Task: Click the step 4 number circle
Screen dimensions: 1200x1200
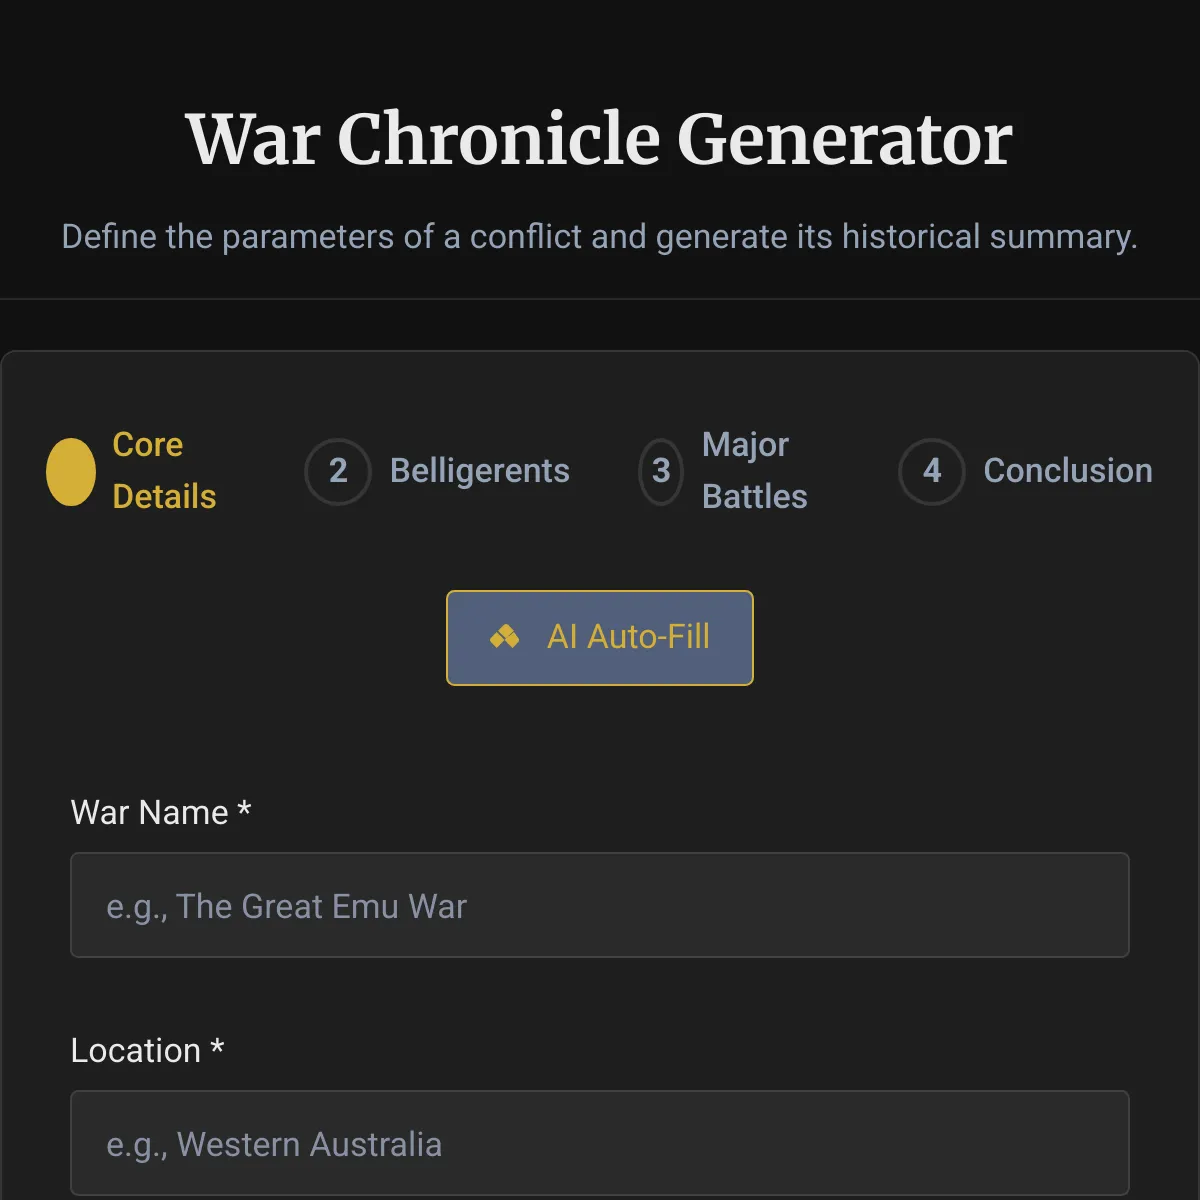Action: (932, 471)
